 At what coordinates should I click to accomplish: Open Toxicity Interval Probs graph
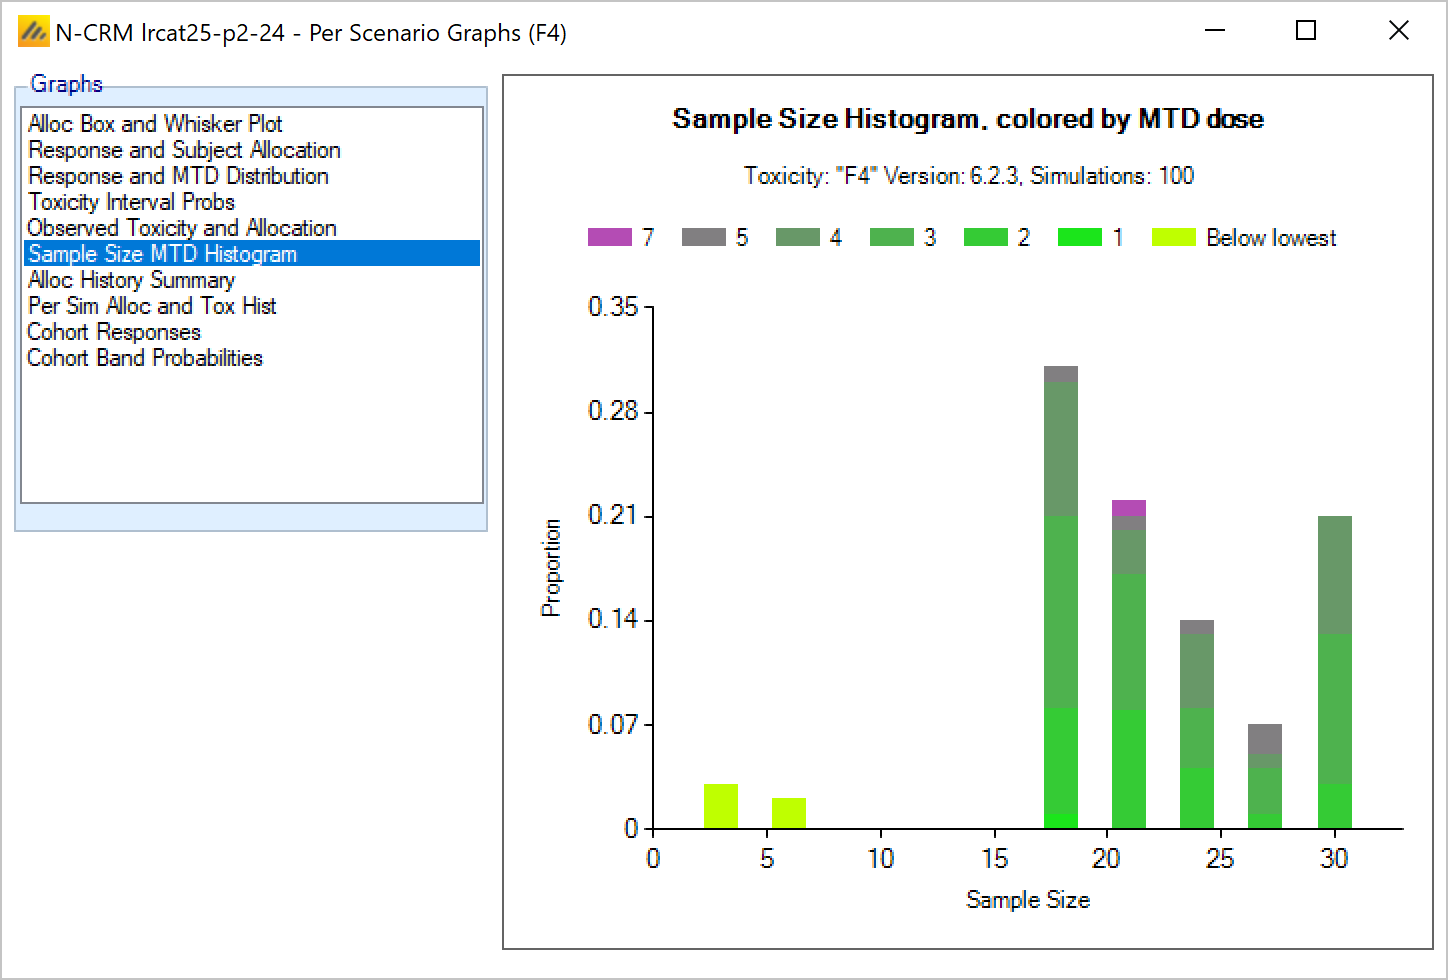point(131,202)
